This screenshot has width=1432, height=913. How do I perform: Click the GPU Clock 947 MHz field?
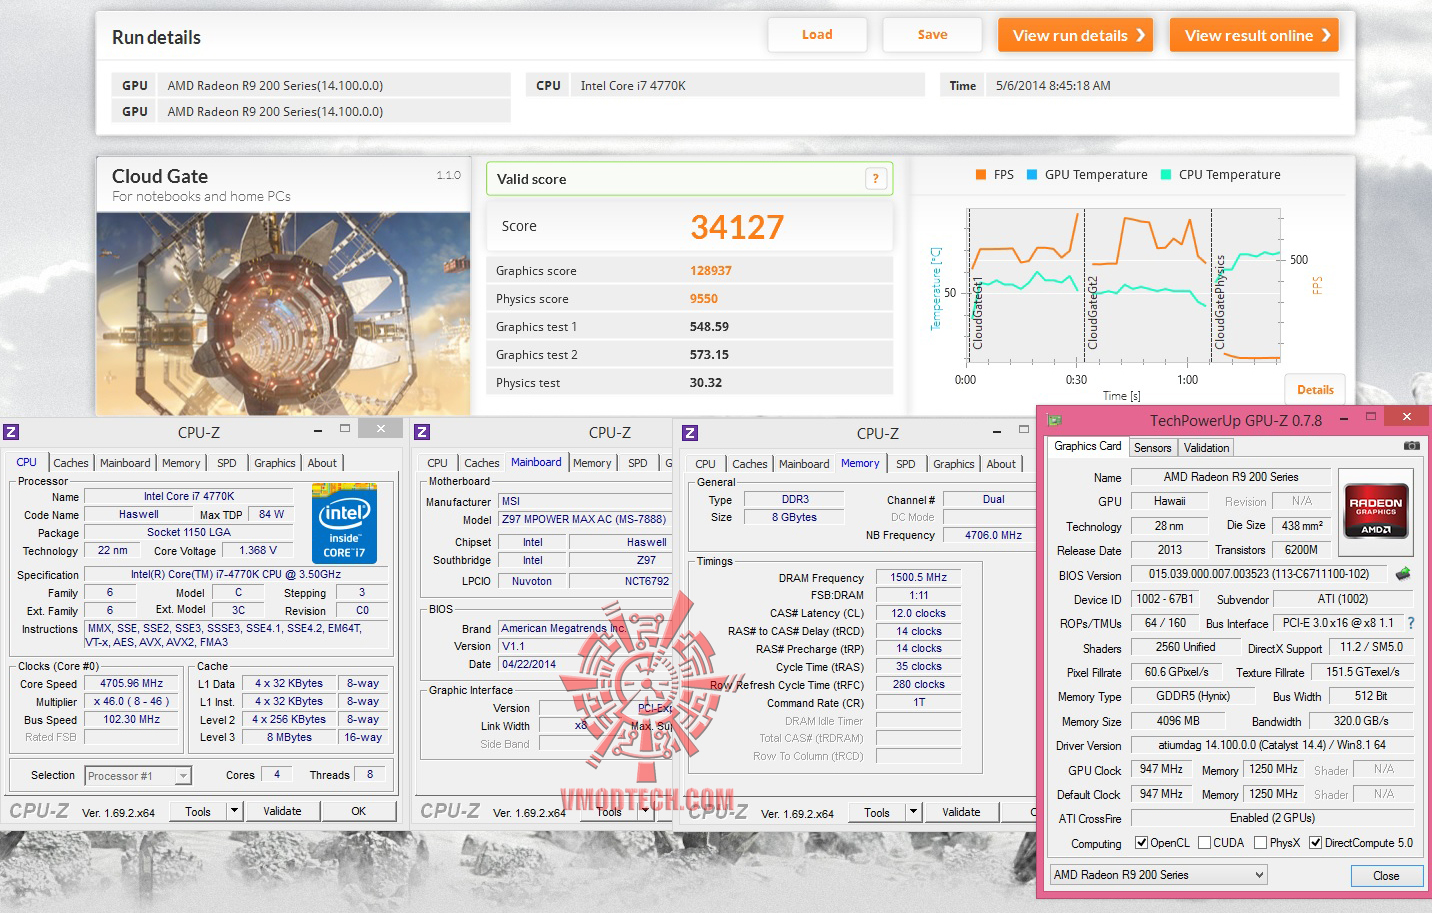1161,770
